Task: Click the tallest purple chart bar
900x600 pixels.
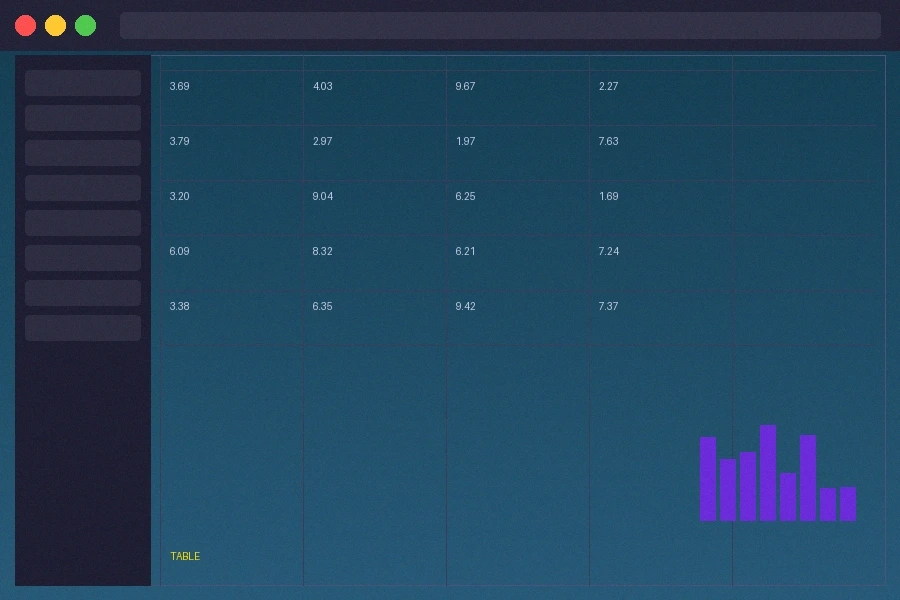Action: (x=768, y=473)
